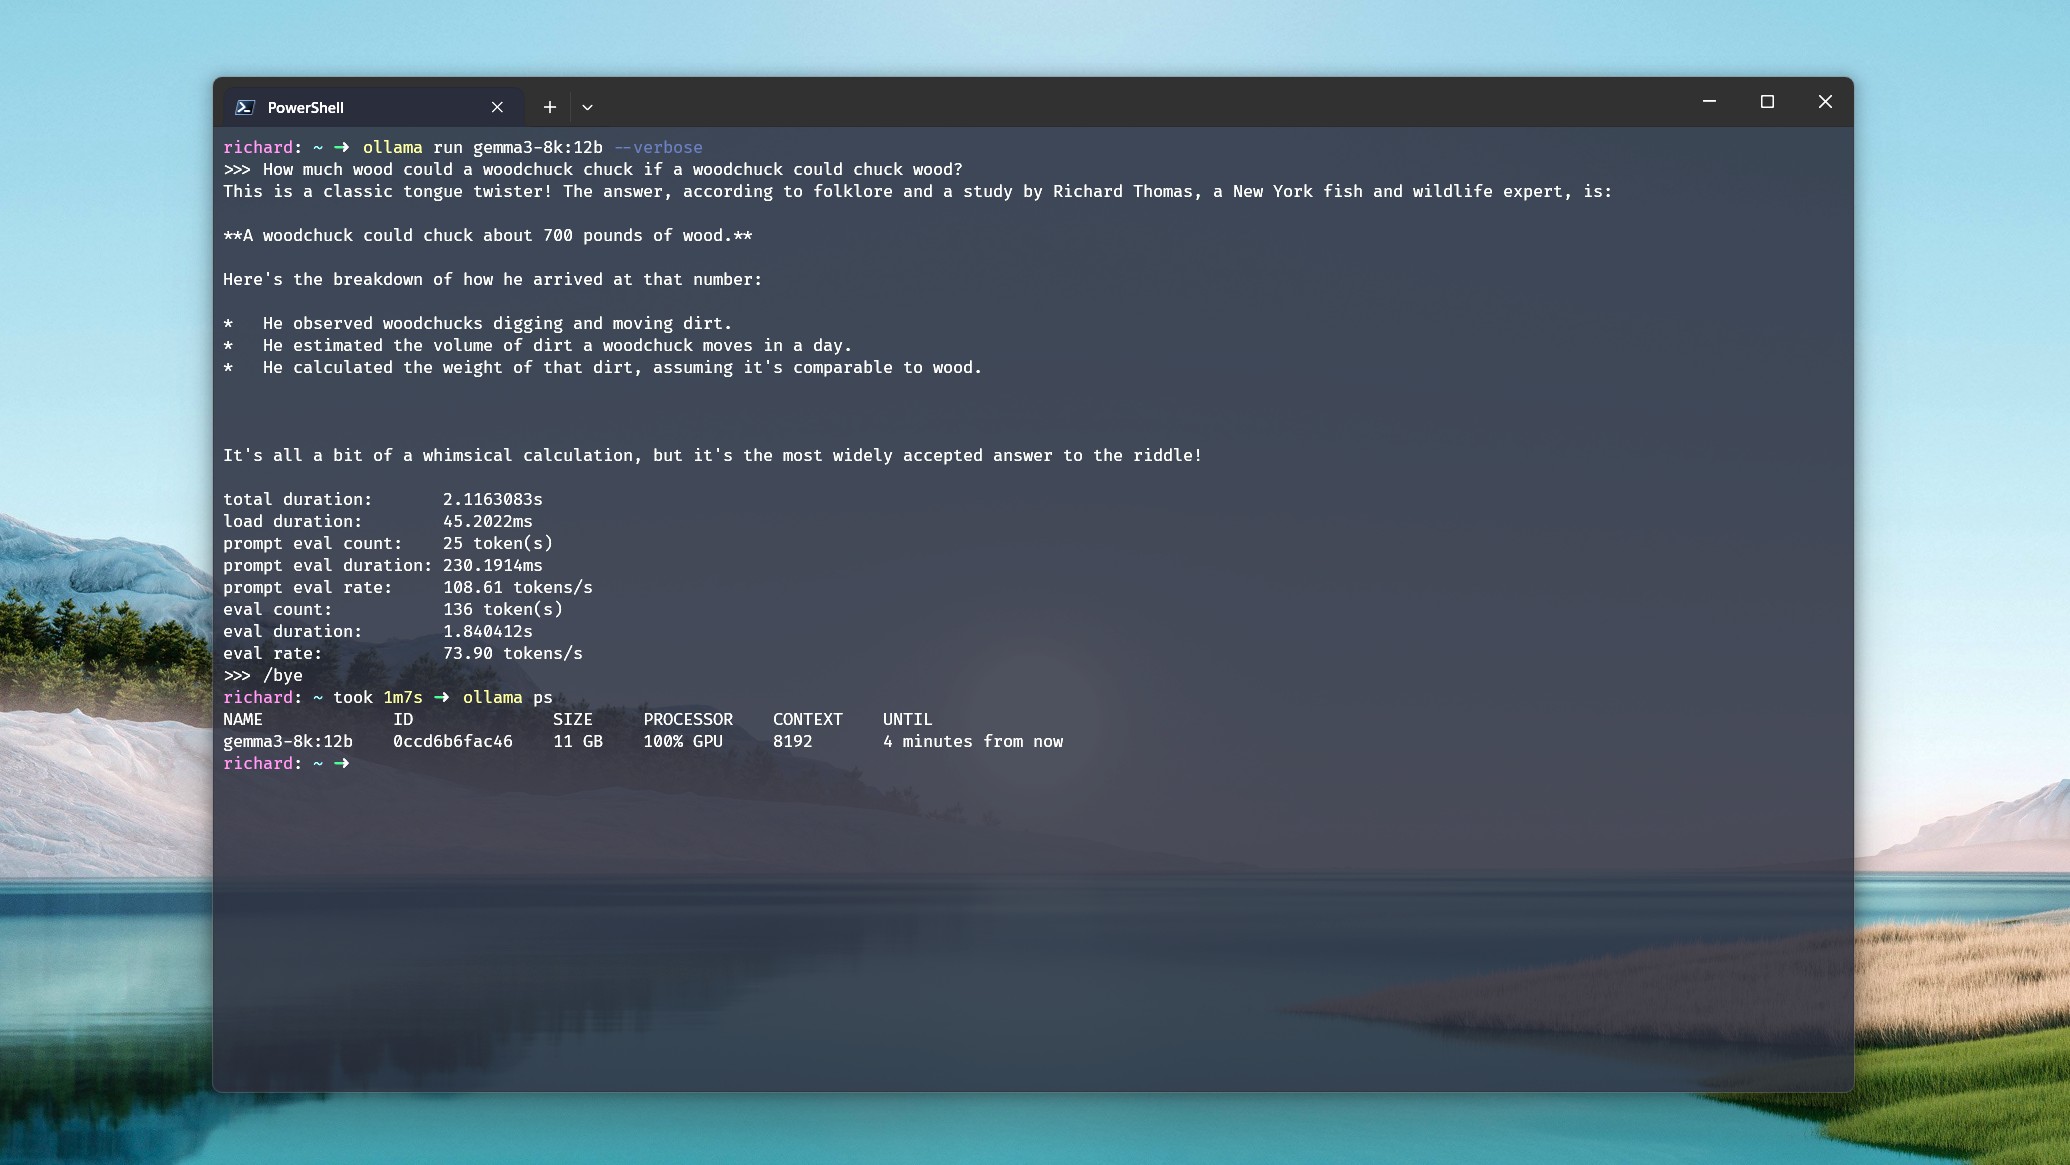
Task: Maximize the terminal window
Action: click(x=1767, y=102)
